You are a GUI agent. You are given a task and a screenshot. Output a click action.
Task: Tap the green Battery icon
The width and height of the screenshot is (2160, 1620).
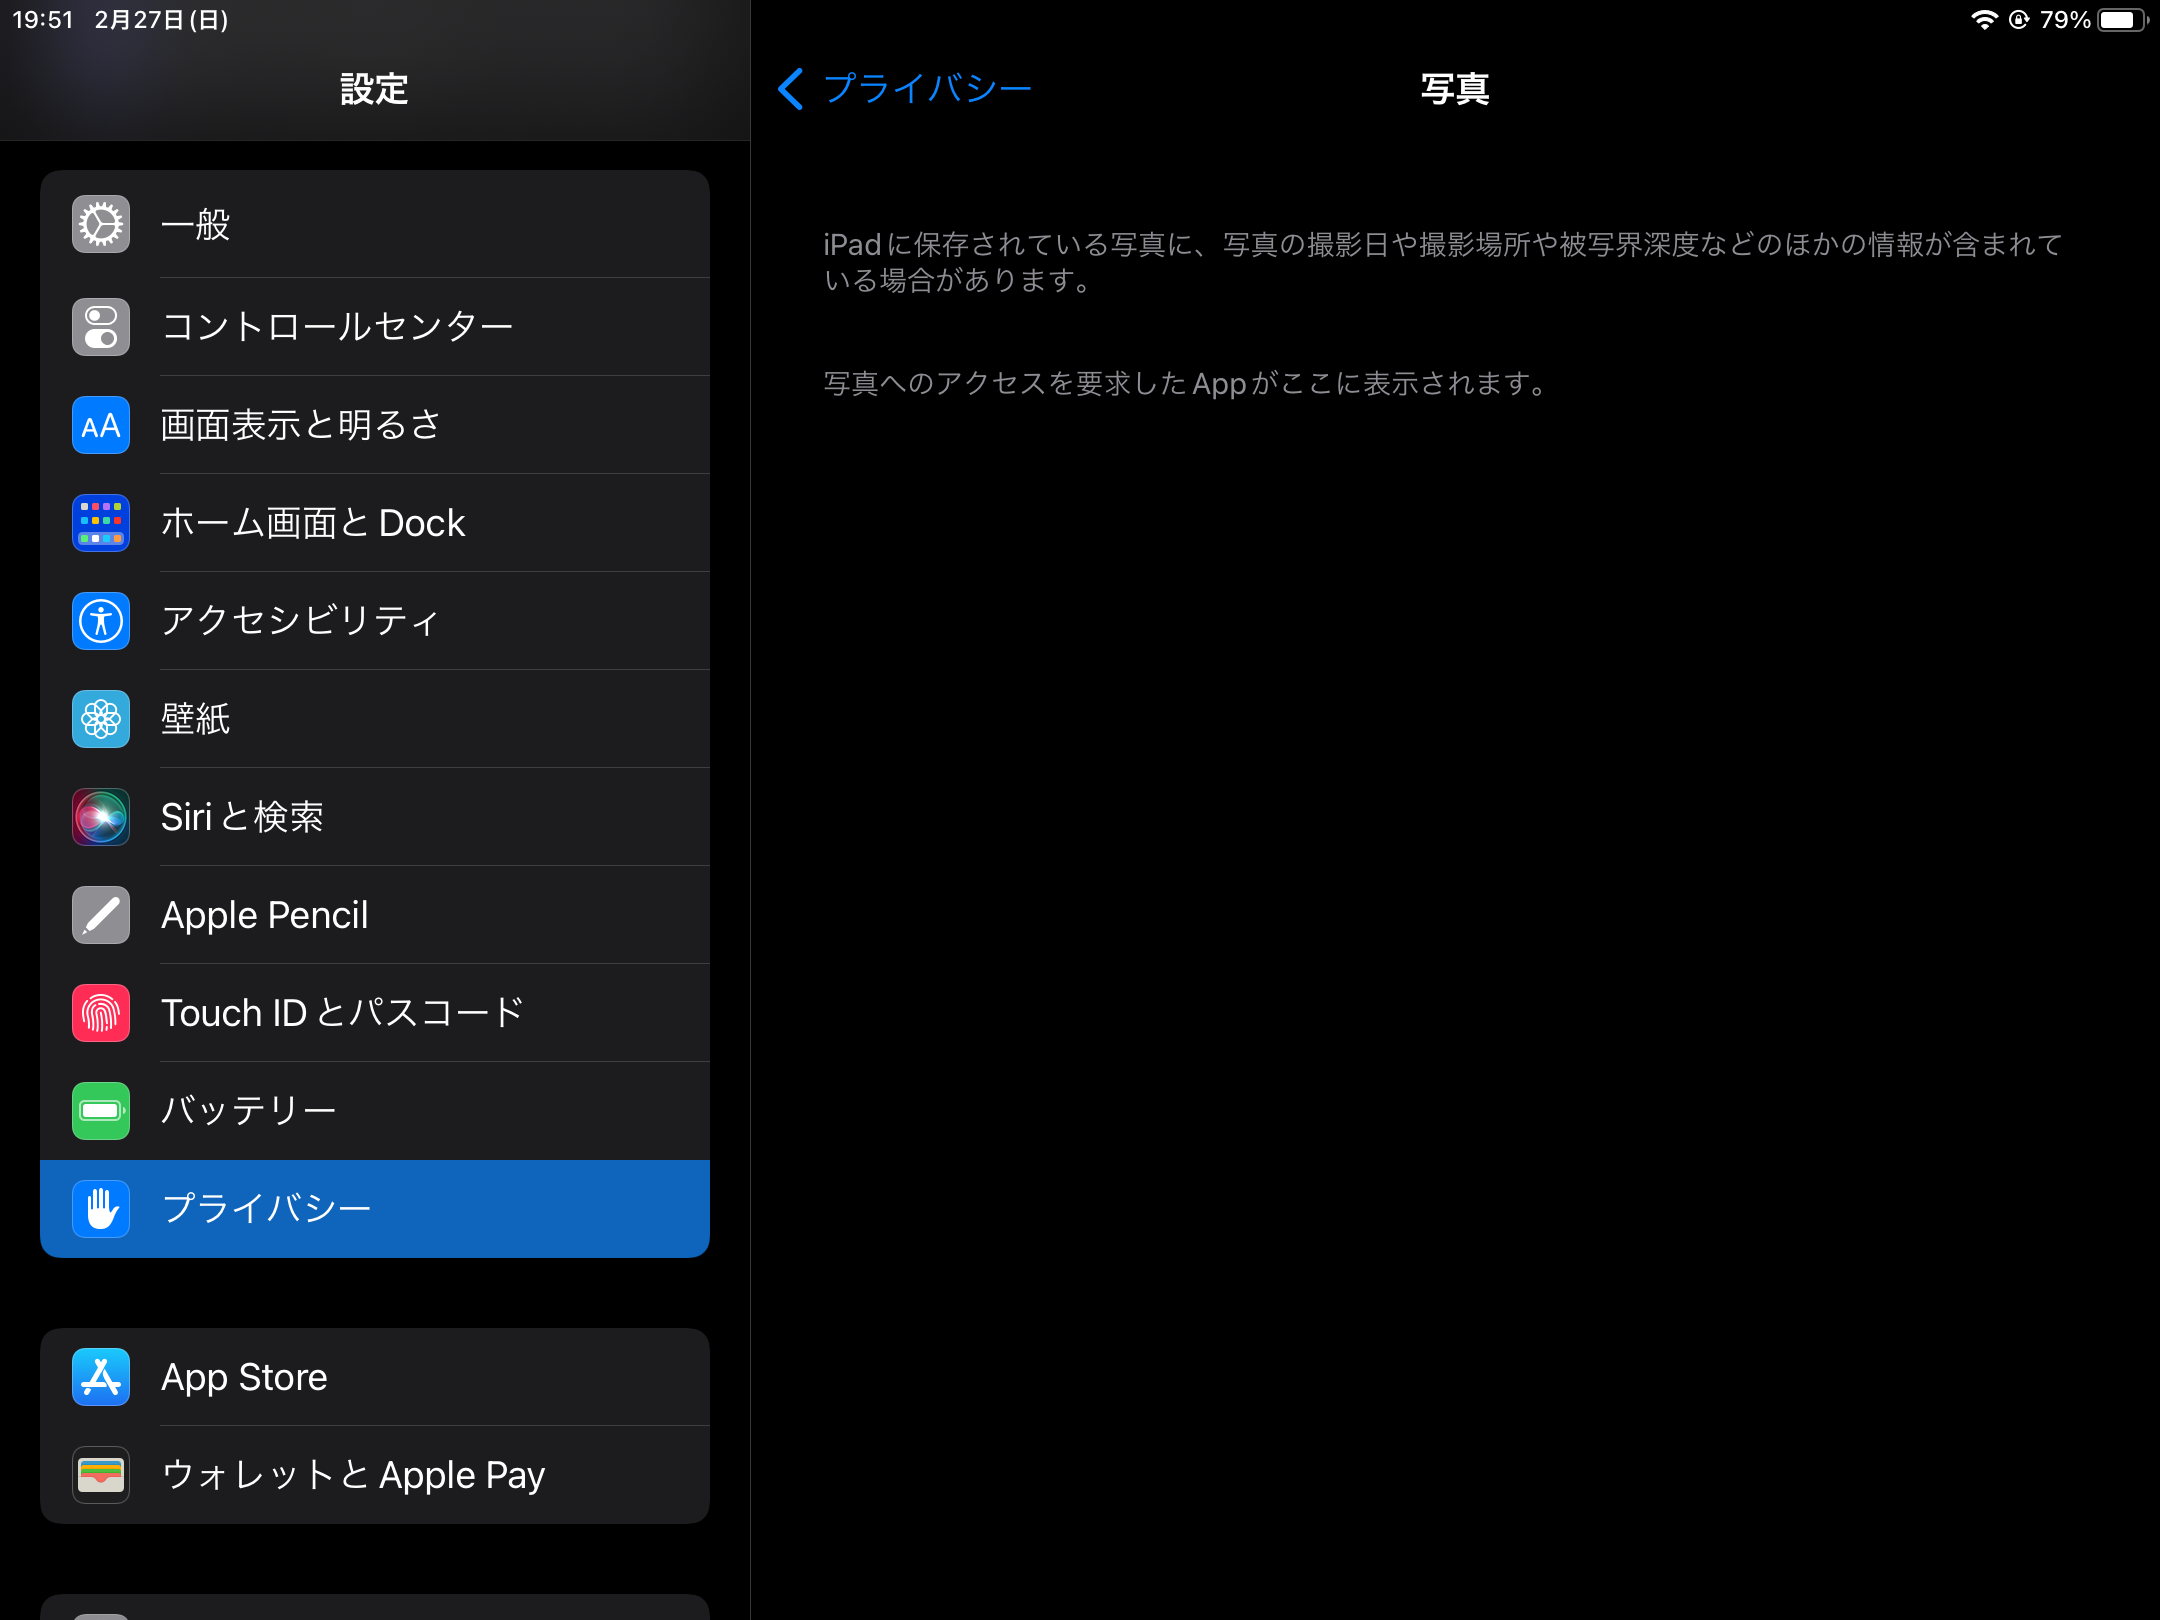[101, 1111]
